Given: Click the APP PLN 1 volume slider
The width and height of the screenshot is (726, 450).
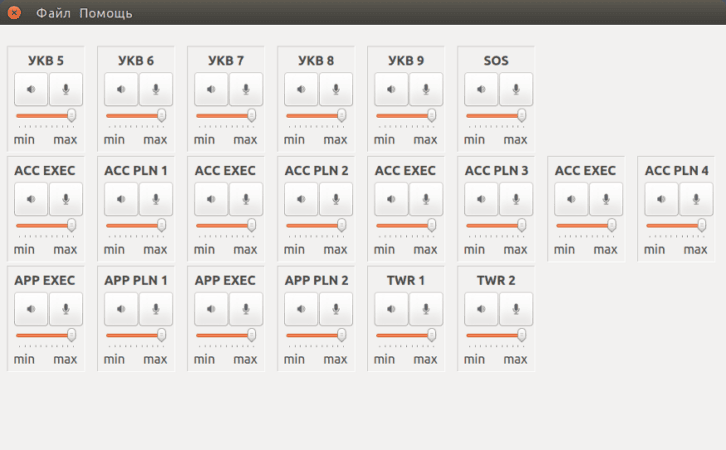Looking at the screenshot, I should [x=136, y=335].
